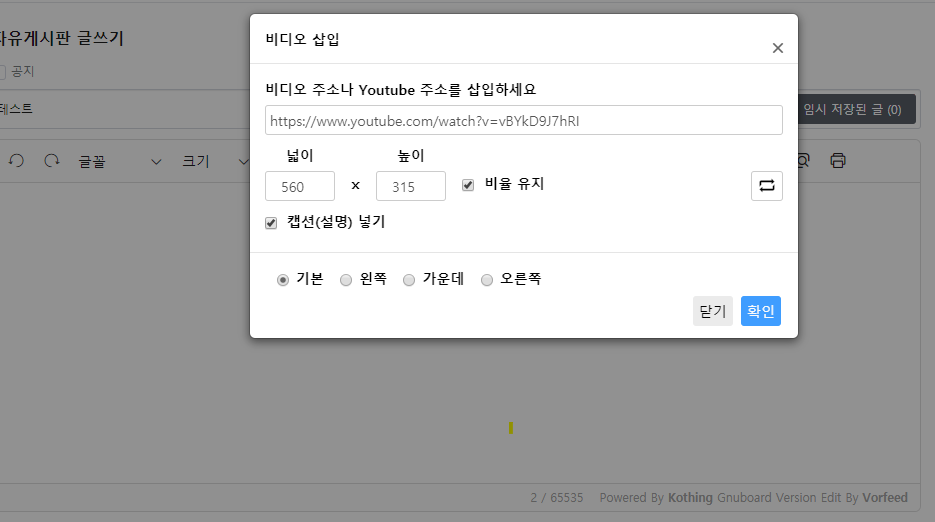Click the preview magnifier icon in toolbar

(804, 160)
